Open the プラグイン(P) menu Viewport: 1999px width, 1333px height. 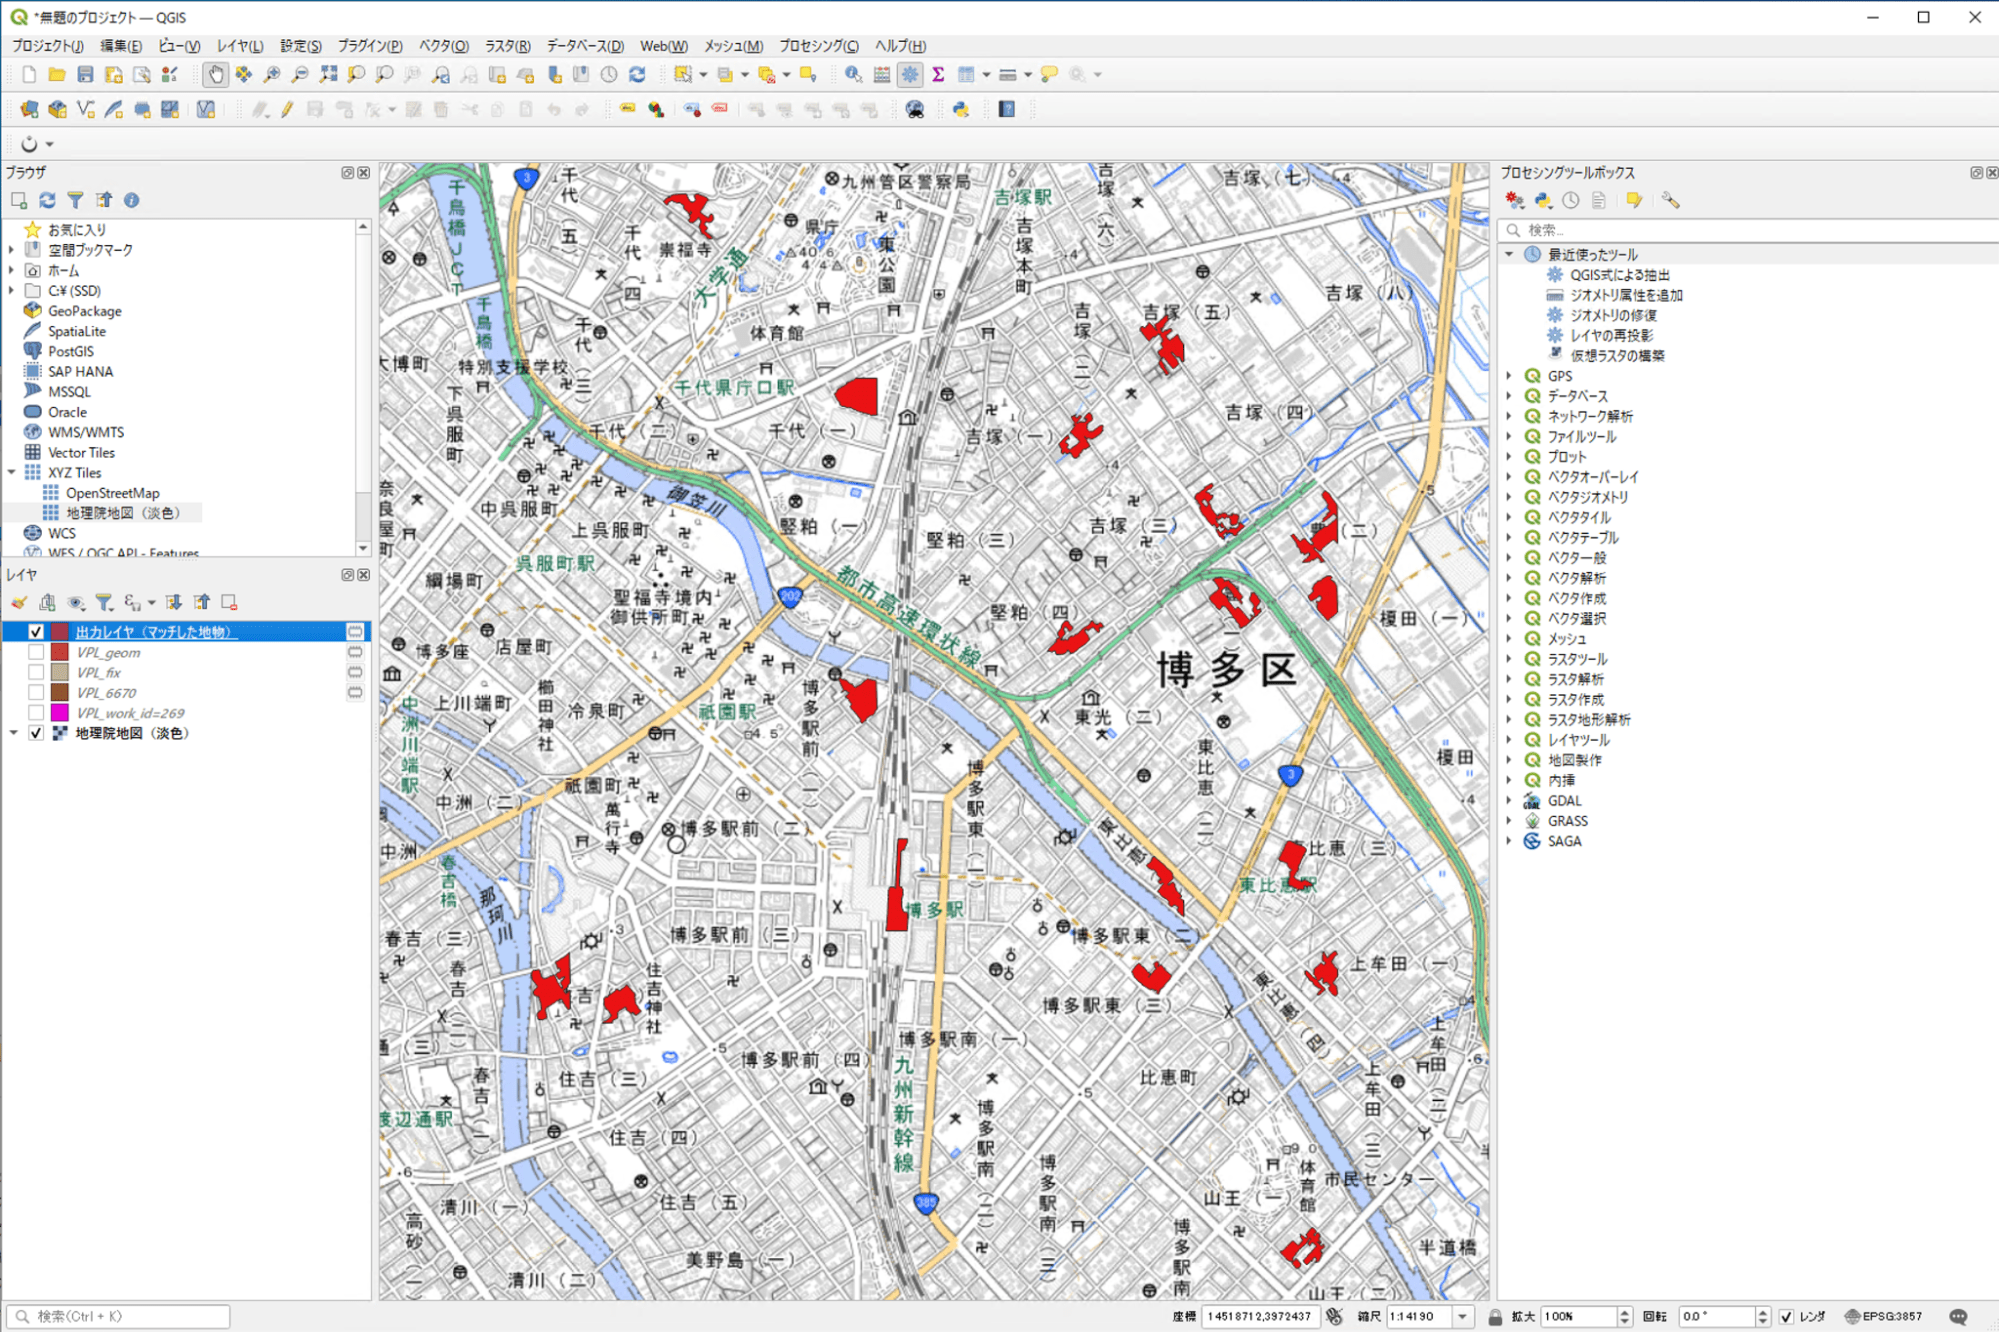point(370,46)
